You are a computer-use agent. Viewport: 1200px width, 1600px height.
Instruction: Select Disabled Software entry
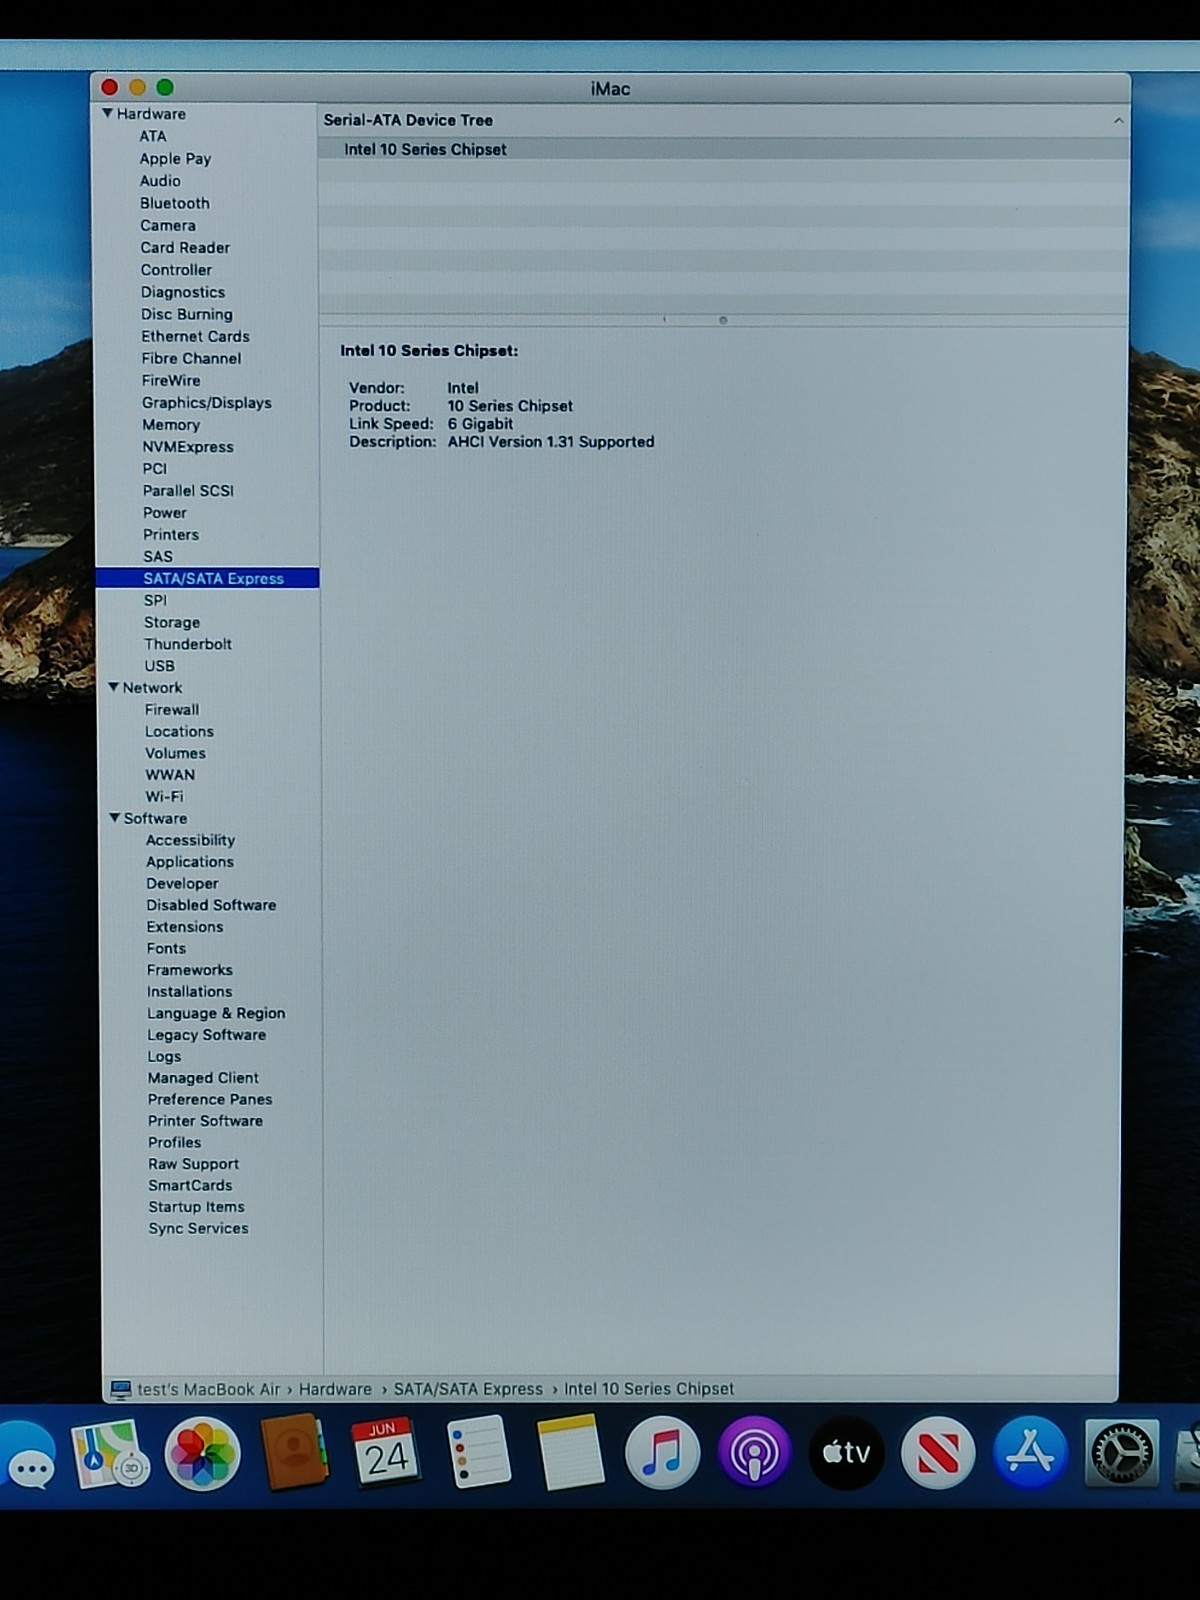(x=211, y=905)
